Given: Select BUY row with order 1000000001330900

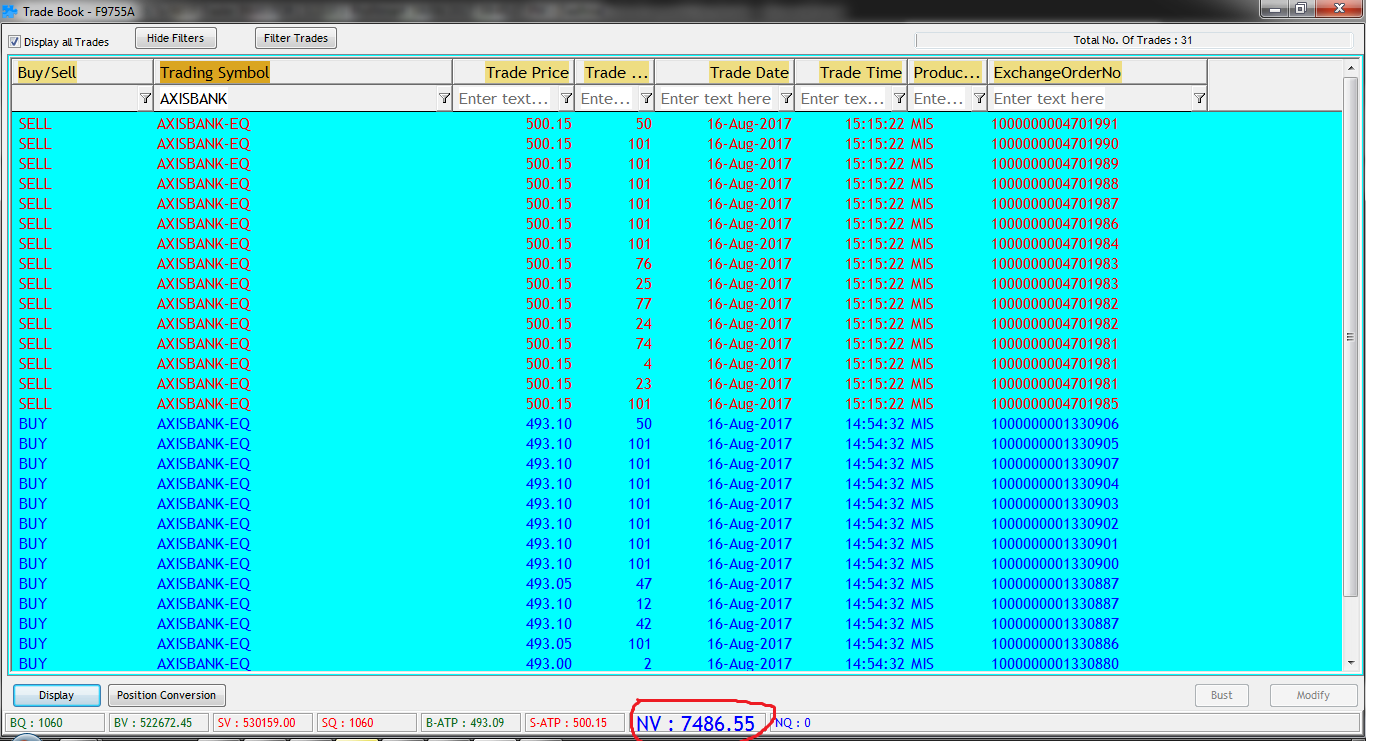Looking at the screenshot, I should [676, 564].
